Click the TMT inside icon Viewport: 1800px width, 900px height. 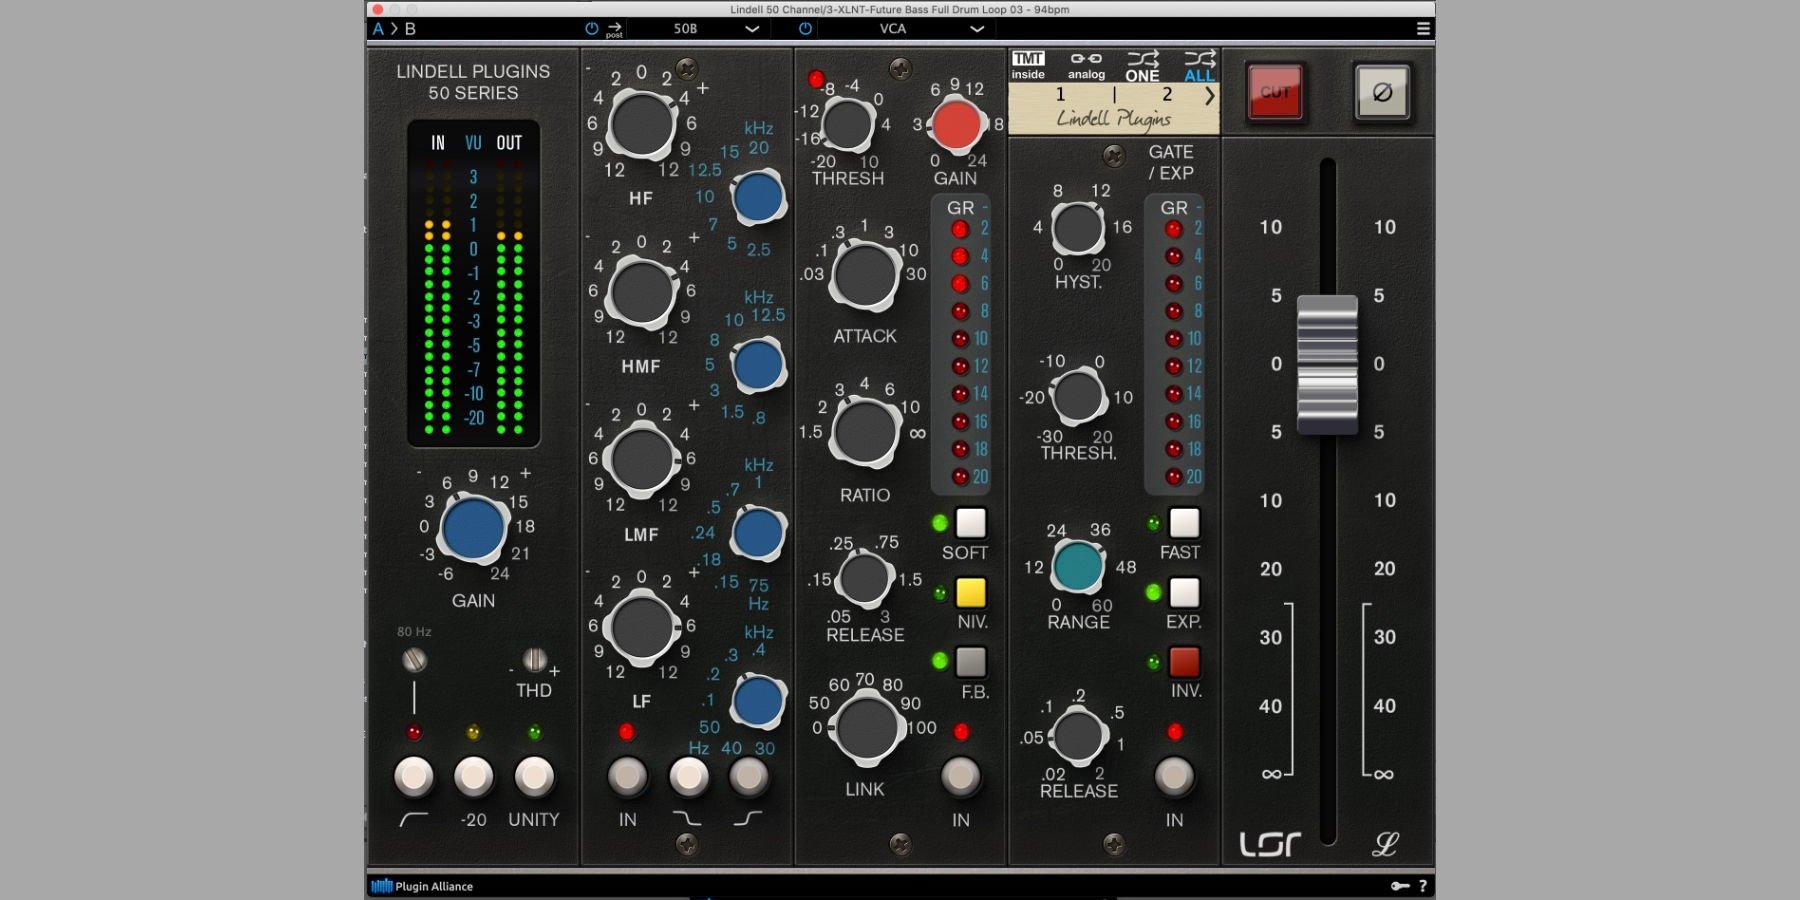[x=1028, y=65]
